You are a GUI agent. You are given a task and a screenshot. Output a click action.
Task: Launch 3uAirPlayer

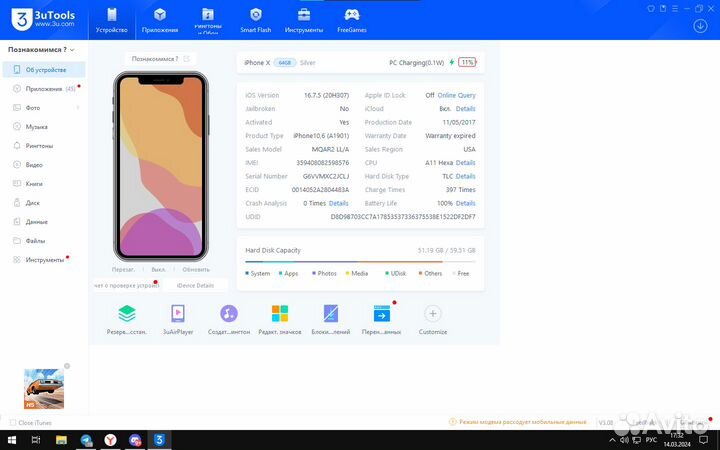pyautogui.click(x=178, y=314)
